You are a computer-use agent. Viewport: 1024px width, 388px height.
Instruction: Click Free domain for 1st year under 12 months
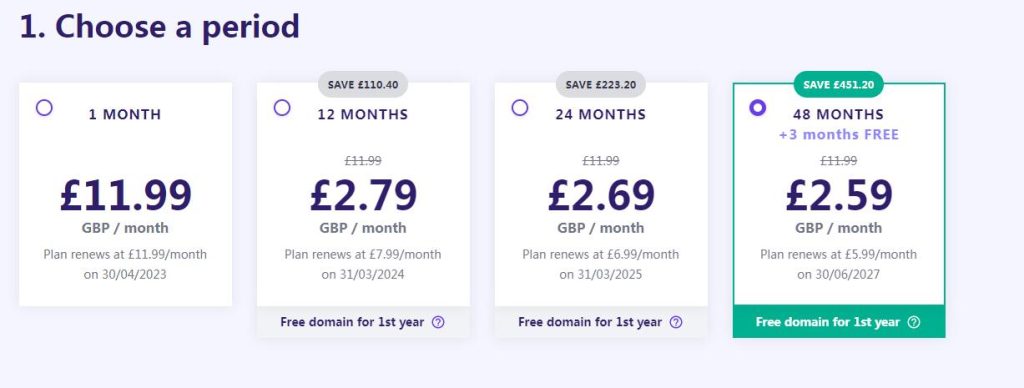pyautogui.click(x=352, y=322)
